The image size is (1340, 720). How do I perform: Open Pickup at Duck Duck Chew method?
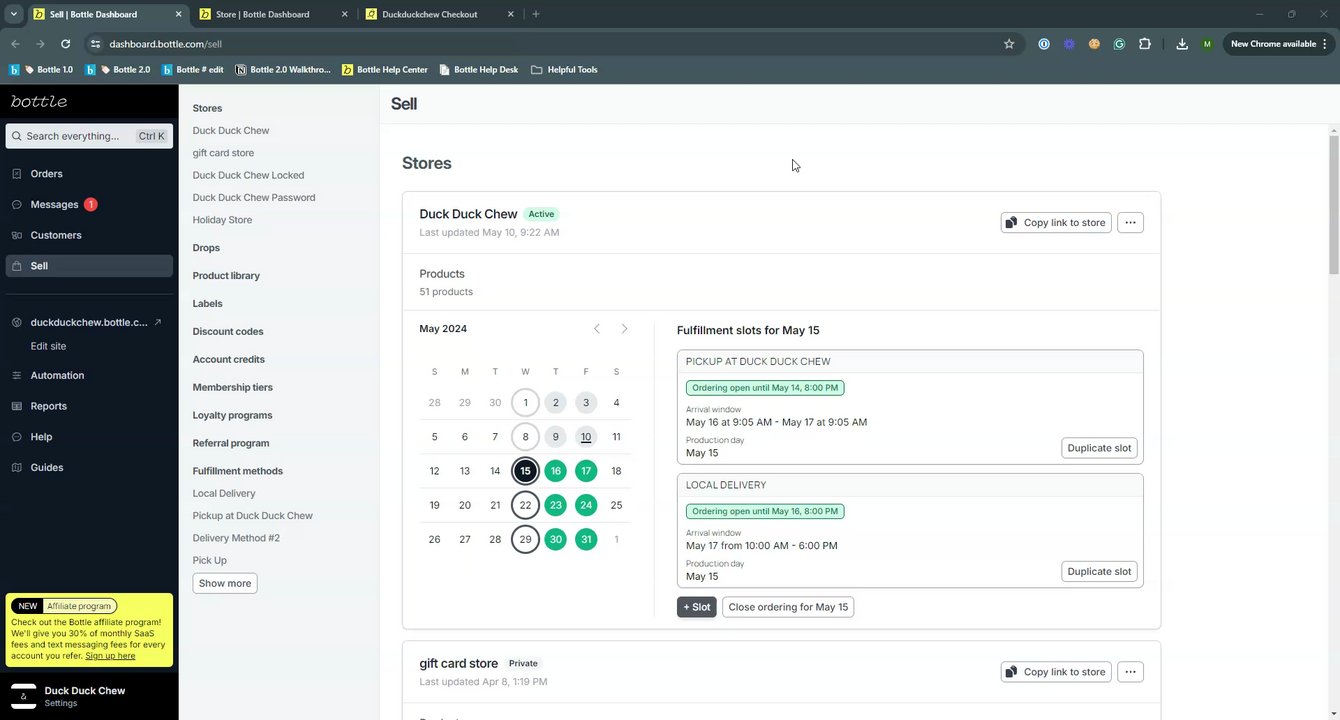coord(253,516)
